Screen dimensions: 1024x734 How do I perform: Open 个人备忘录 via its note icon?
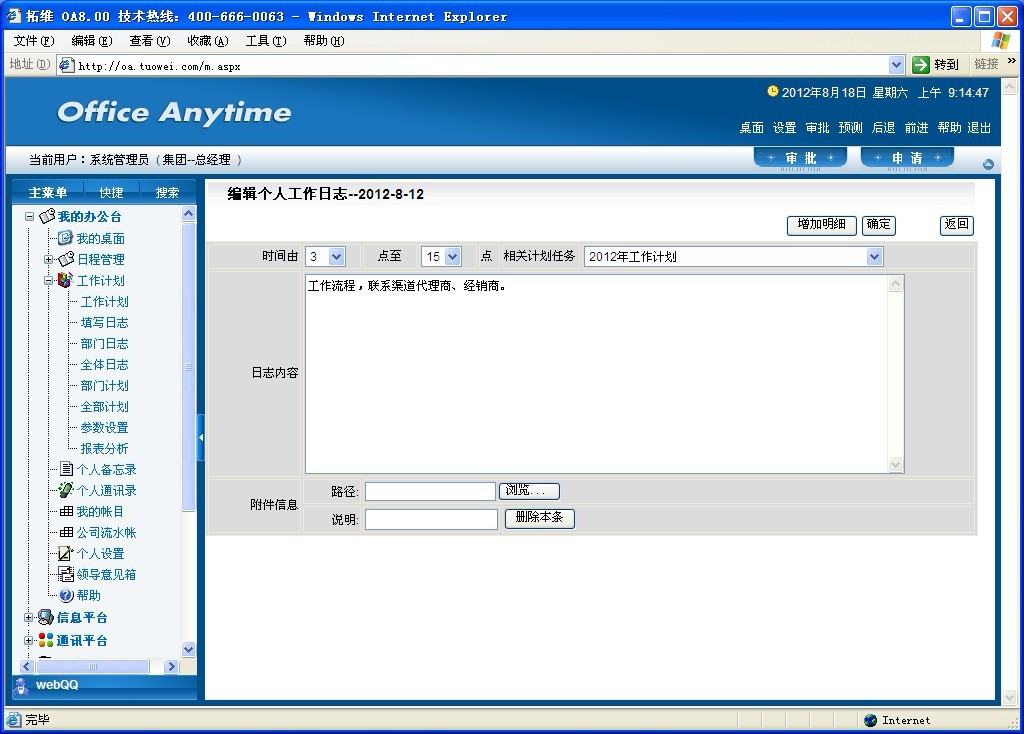point(66,469)
